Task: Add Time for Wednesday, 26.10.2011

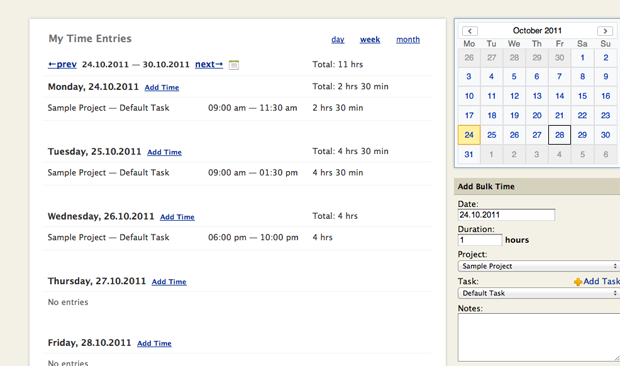Action: [177, 217]
